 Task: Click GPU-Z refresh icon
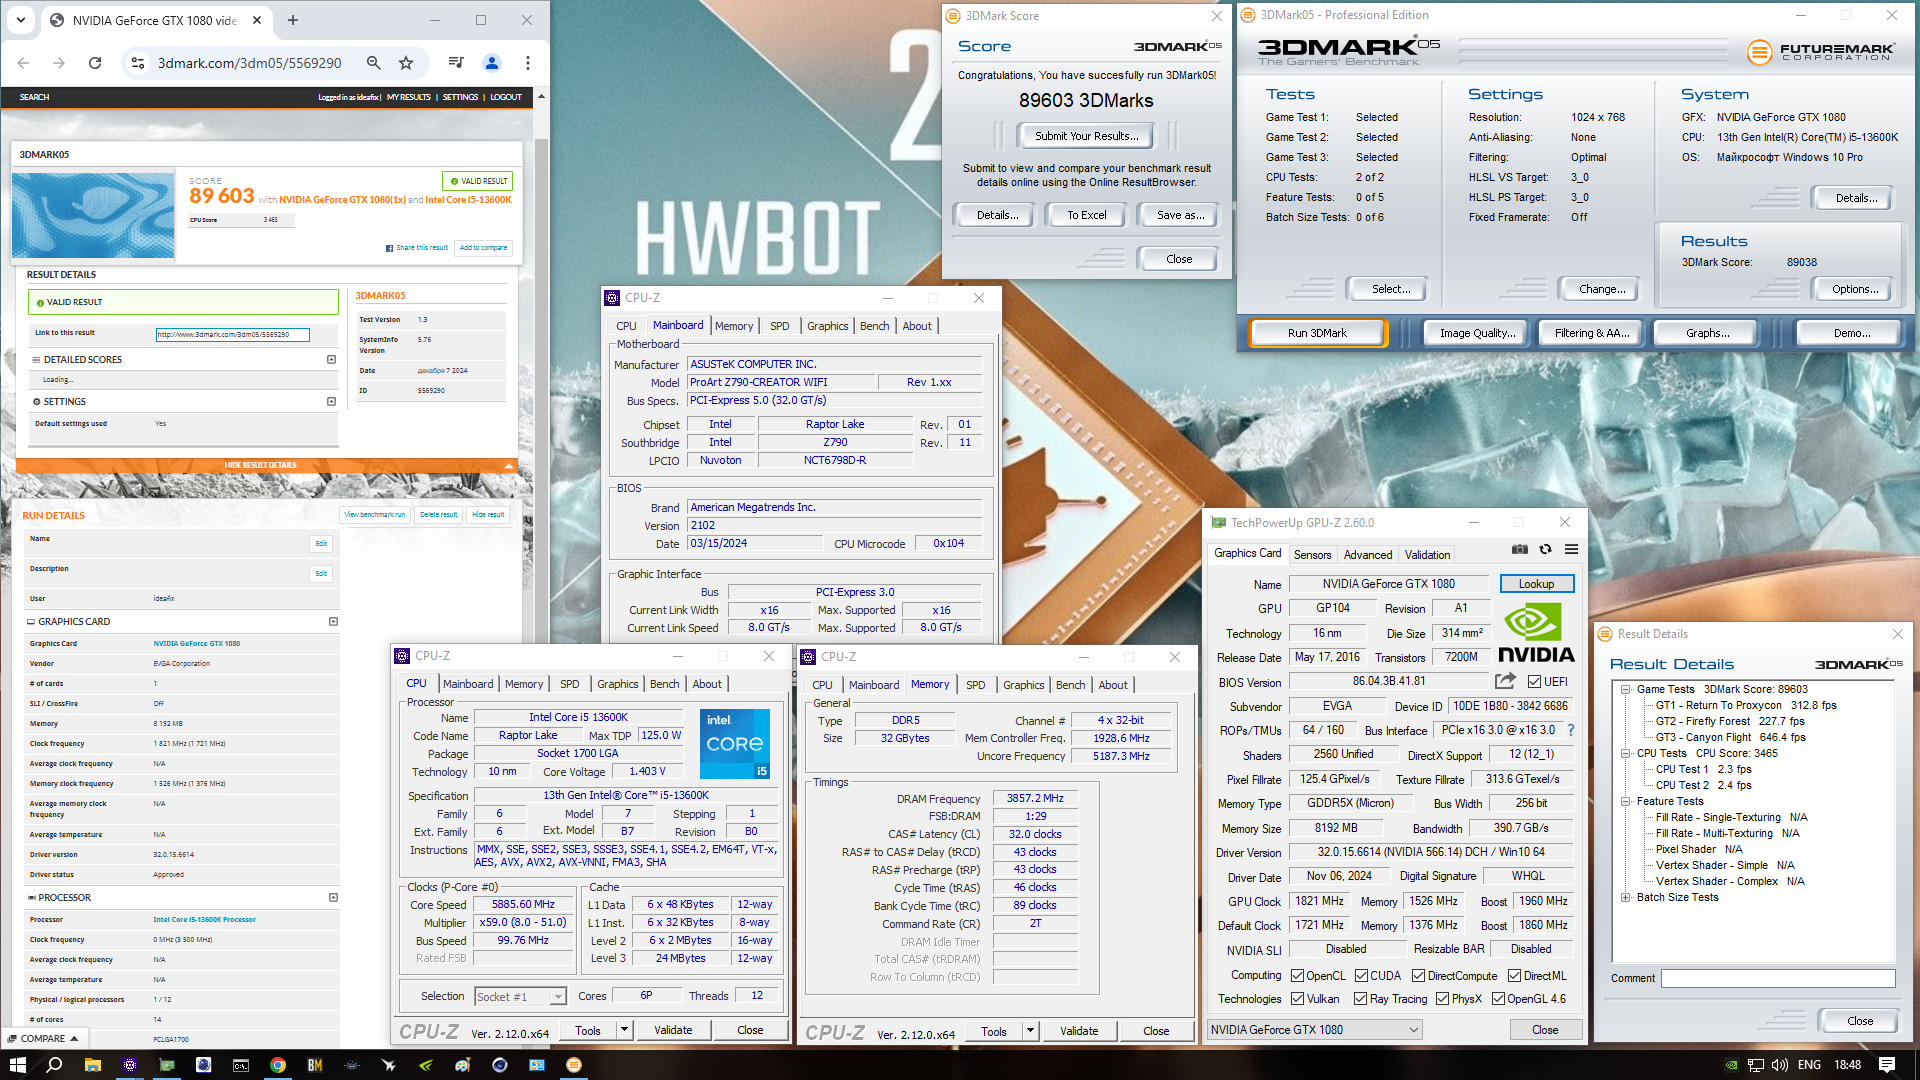point(1545,549)
